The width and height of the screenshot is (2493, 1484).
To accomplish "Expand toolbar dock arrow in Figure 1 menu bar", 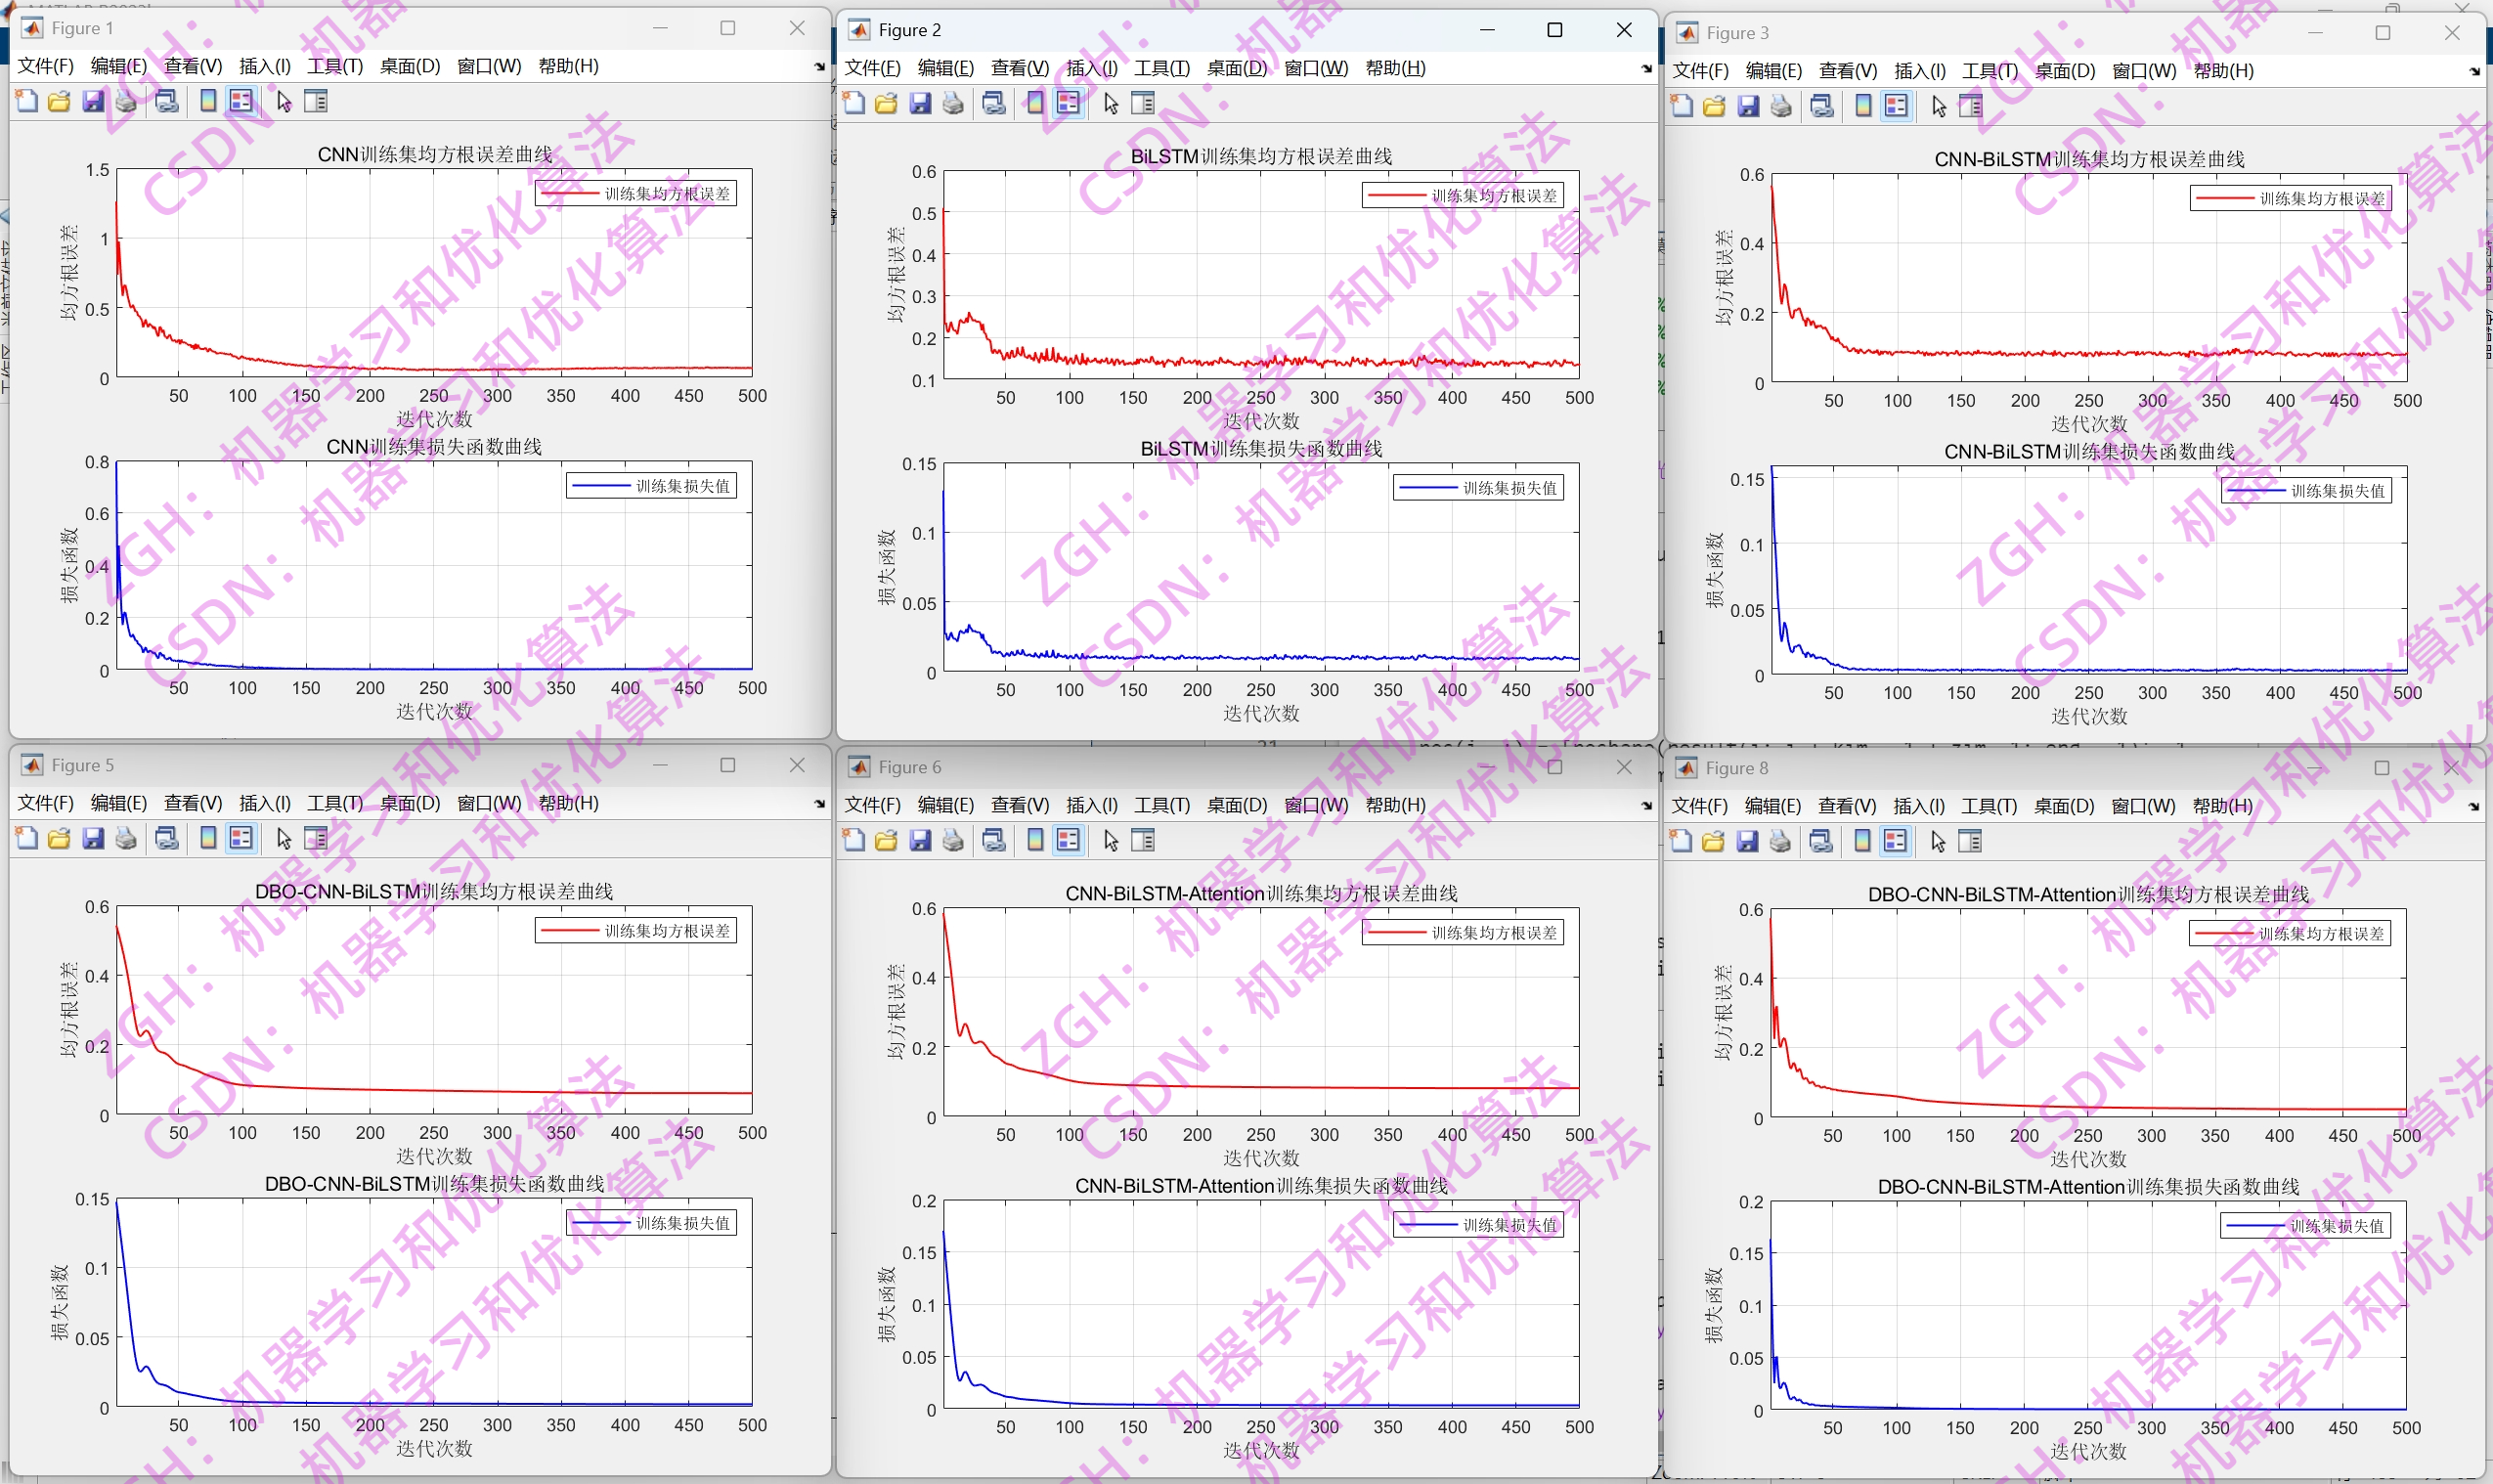I will [819, 67].
